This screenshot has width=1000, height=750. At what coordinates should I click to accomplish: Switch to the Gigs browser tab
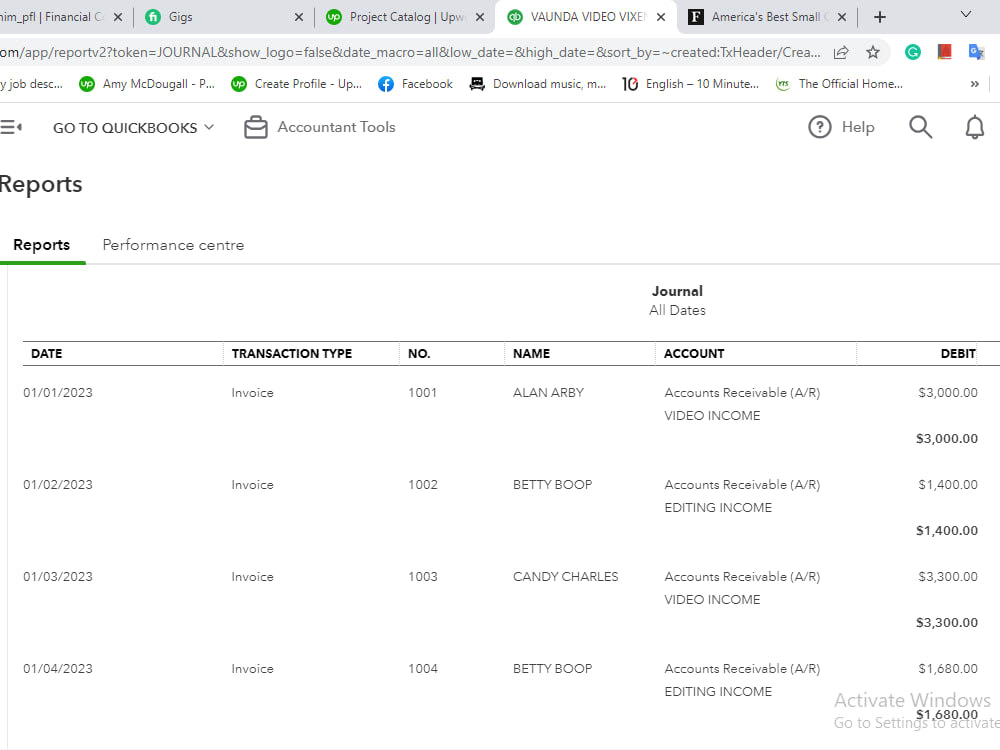(x=224, y=17)
